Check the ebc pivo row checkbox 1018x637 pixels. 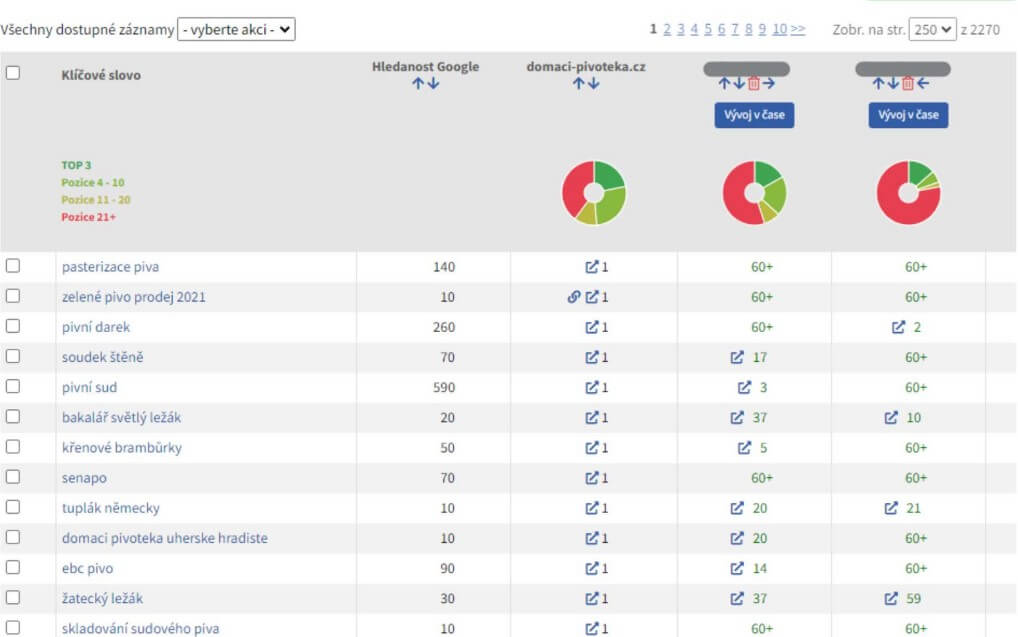13,567
